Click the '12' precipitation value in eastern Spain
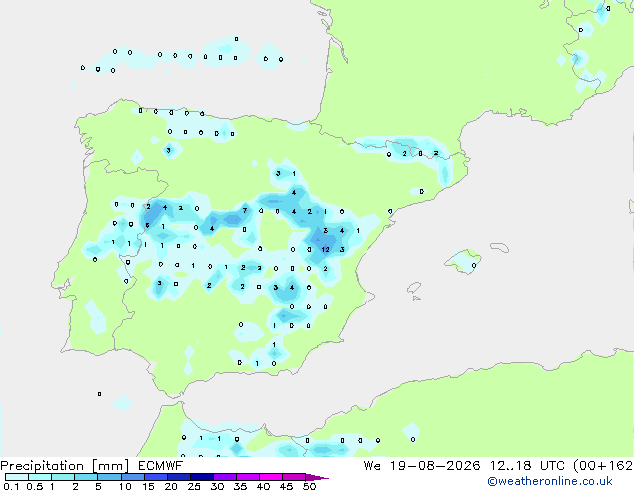Screen dimensions: 634x490 click(325, 249)
